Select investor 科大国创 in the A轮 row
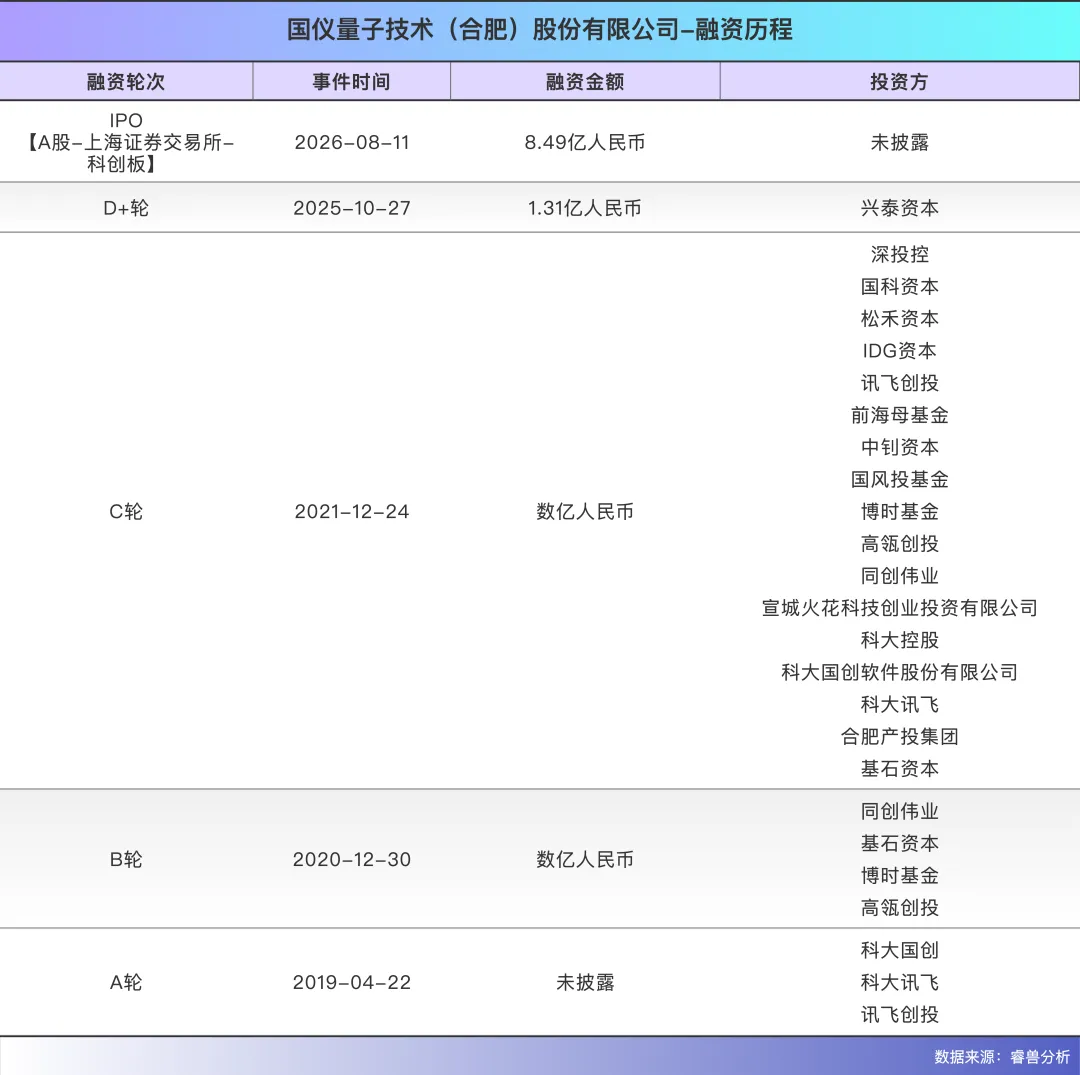 (900, 950)
